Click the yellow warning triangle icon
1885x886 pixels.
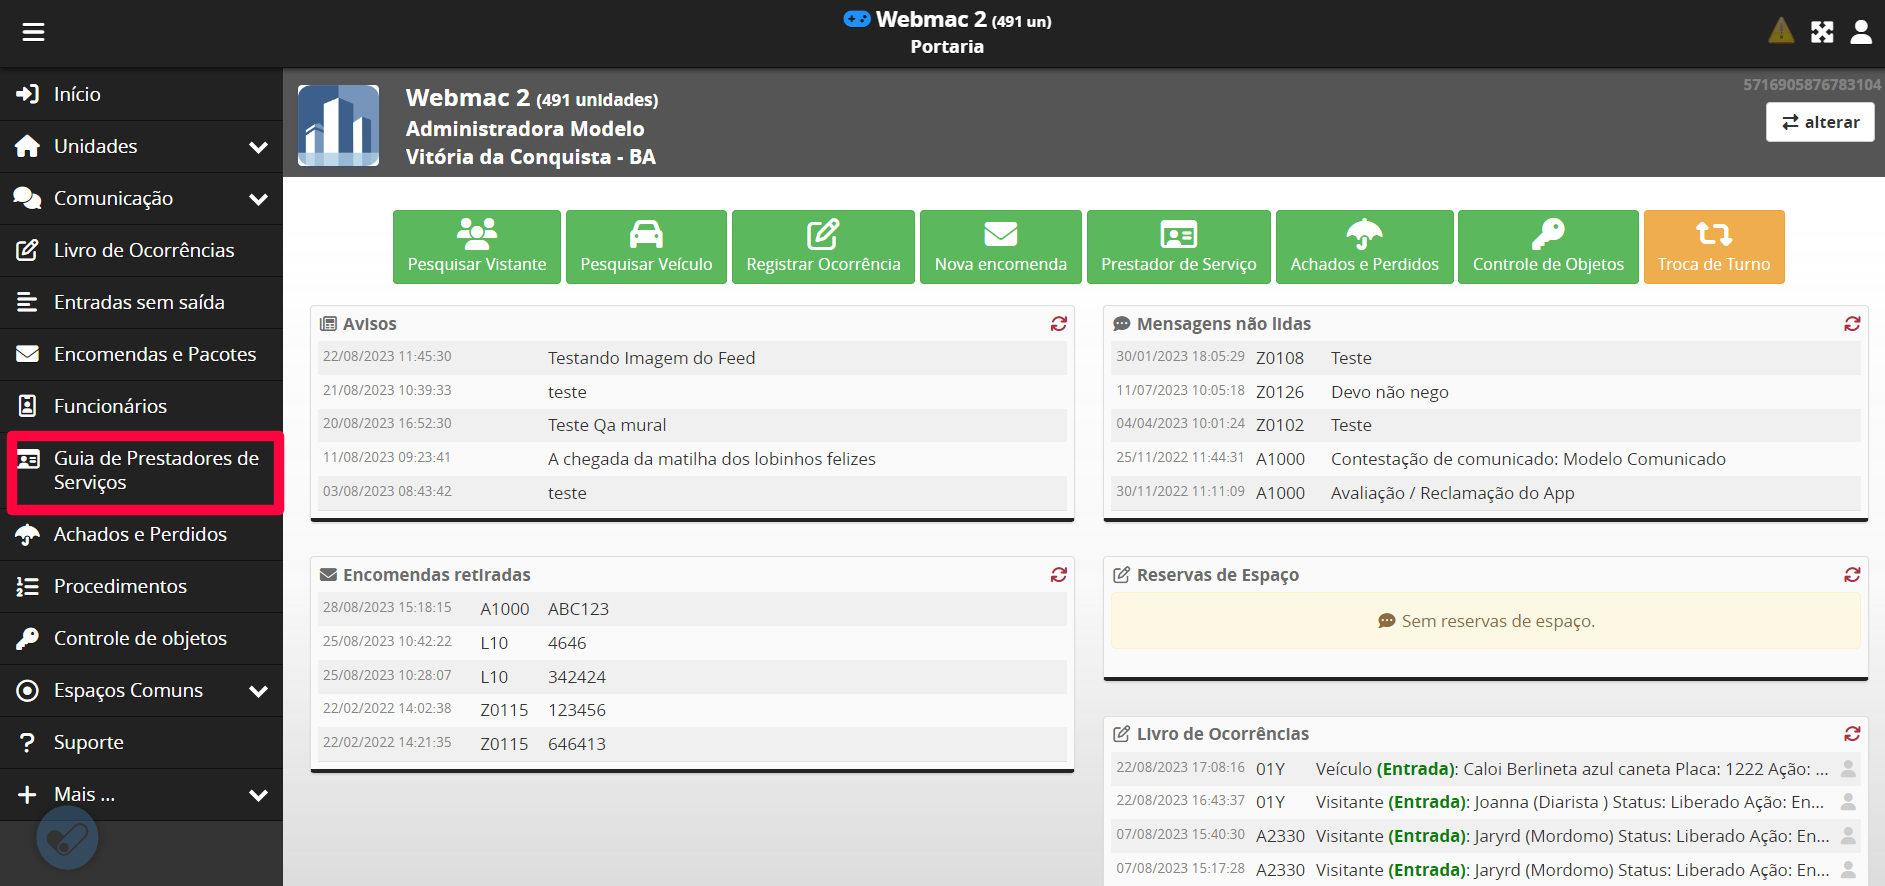[x=1781, y=31]
